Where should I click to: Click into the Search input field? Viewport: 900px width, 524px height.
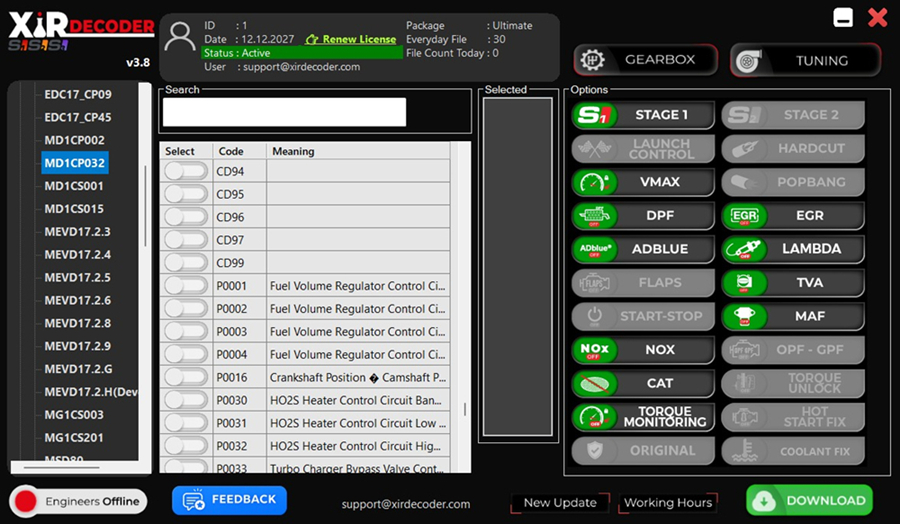coord(284,112)
